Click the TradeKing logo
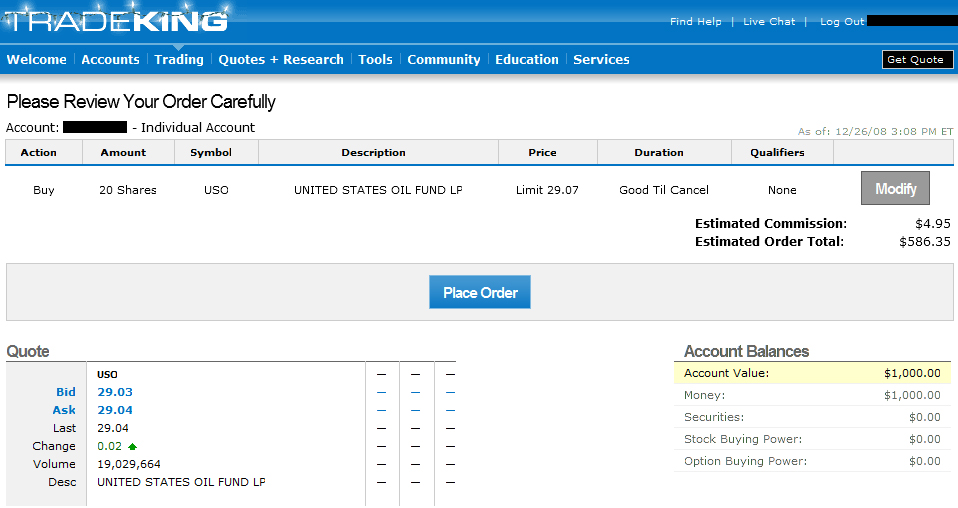The width and height of the screenshot is (958, 508). pos(116,19)
